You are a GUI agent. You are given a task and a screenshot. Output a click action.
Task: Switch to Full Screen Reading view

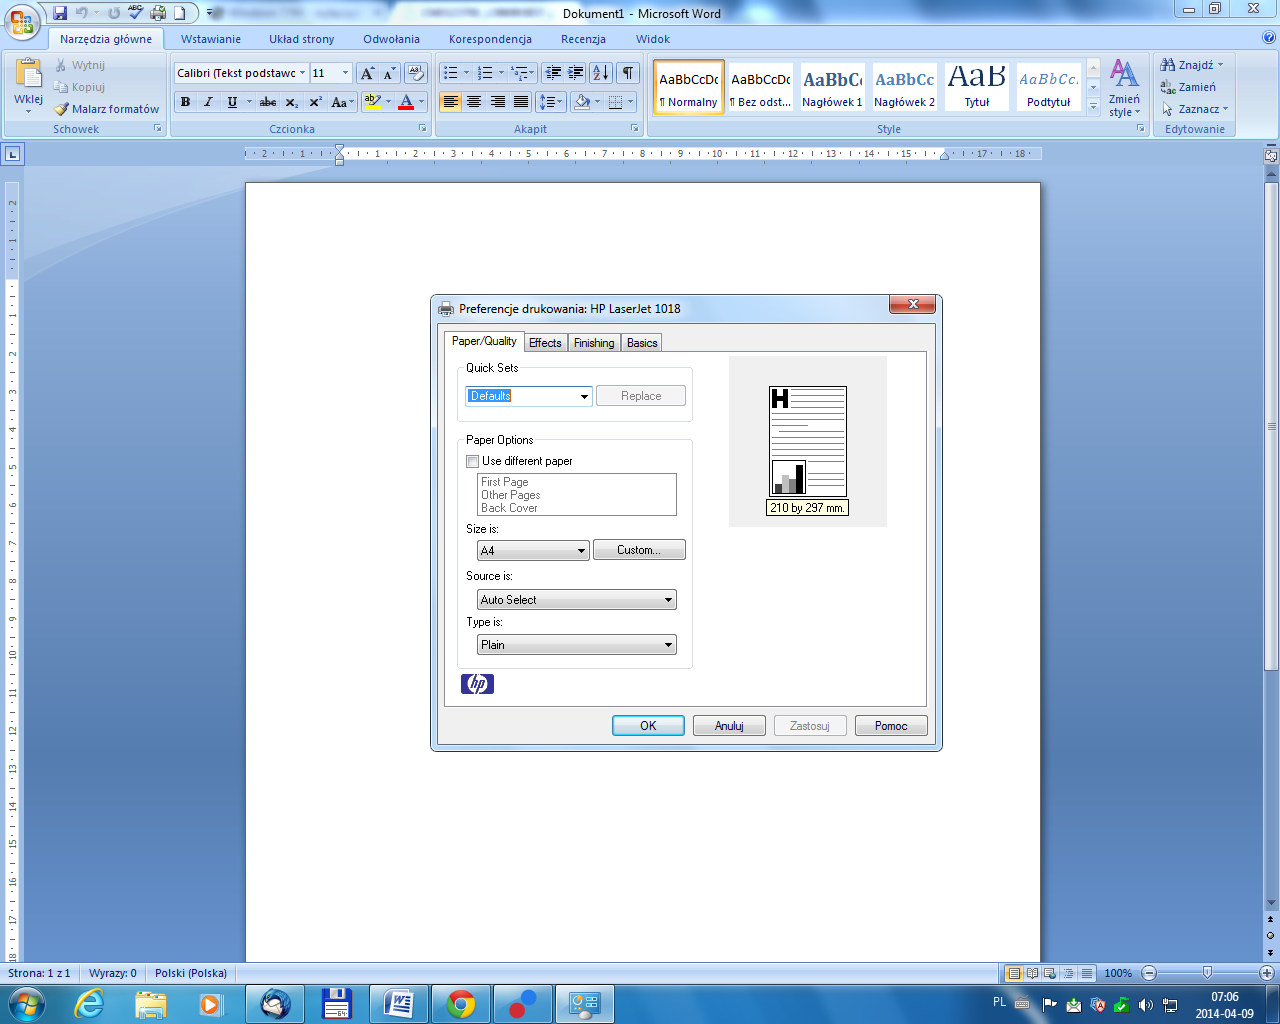coord(1032,973)
